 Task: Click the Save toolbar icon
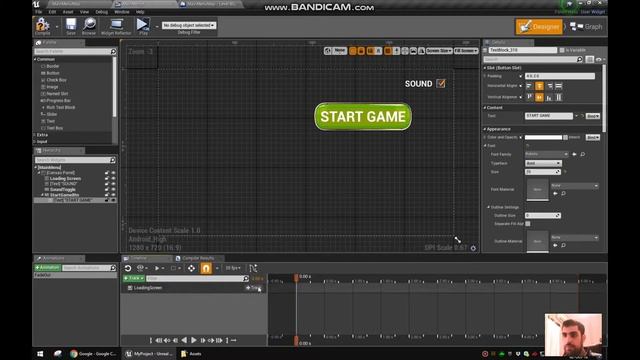pyautogui.click(x=71, y=26)
